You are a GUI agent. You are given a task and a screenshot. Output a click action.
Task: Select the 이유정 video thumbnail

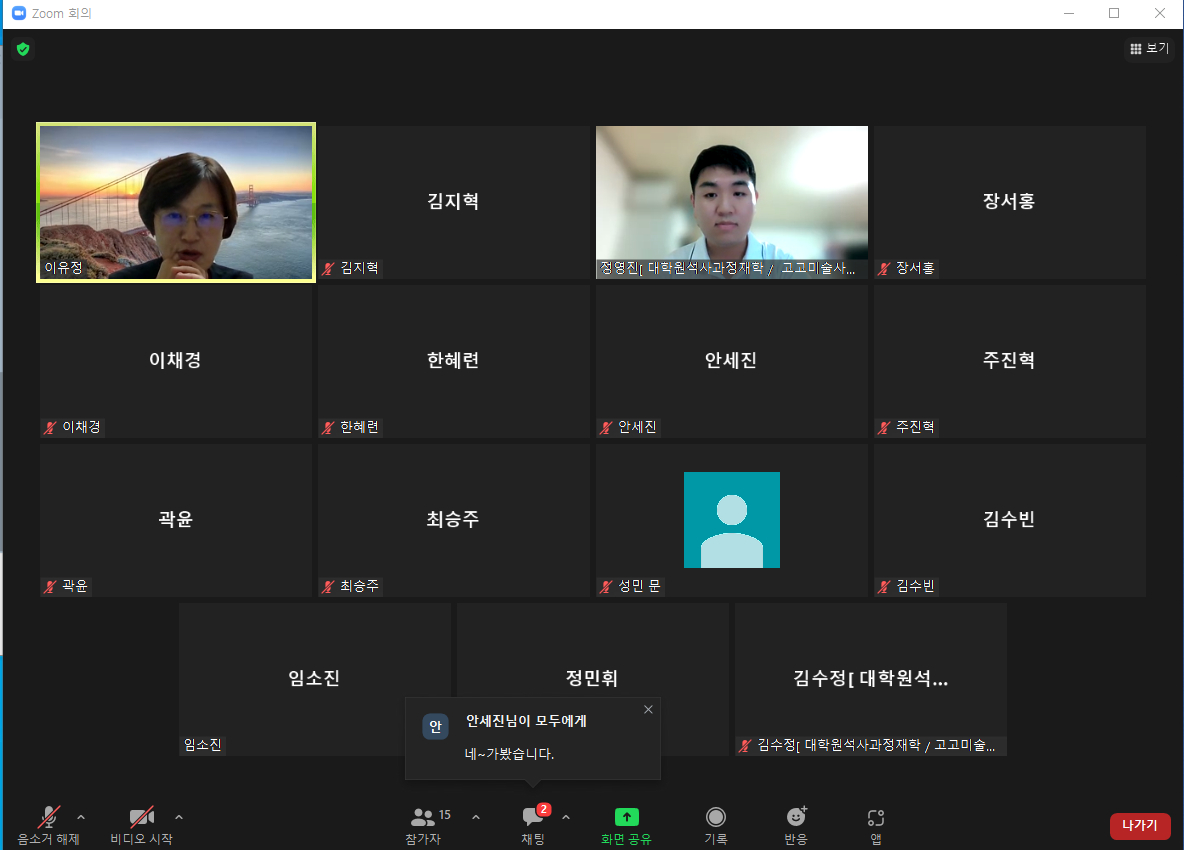coord(176,203)
